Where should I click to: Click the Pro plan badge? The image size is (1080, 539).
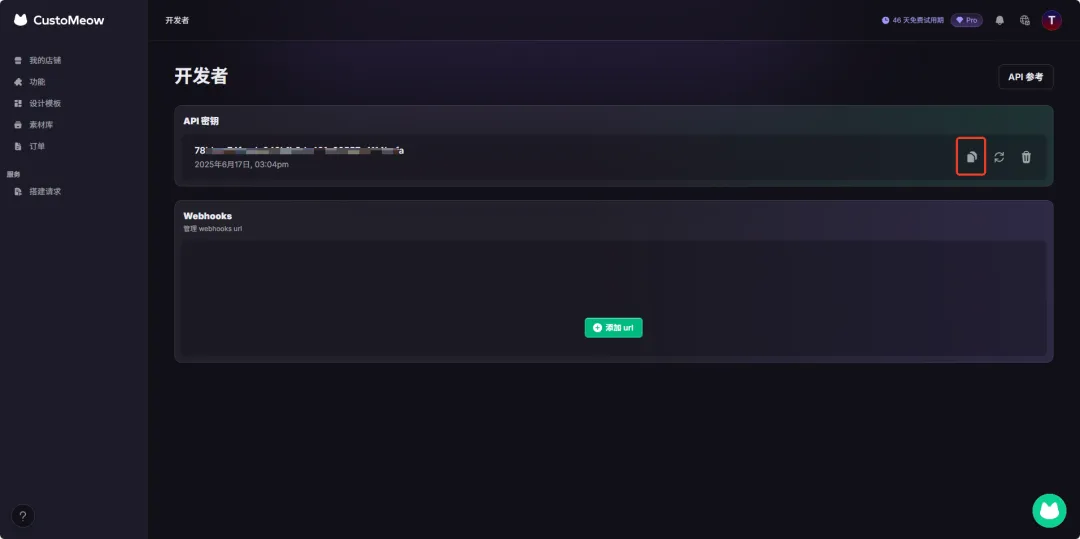(966, 21)
